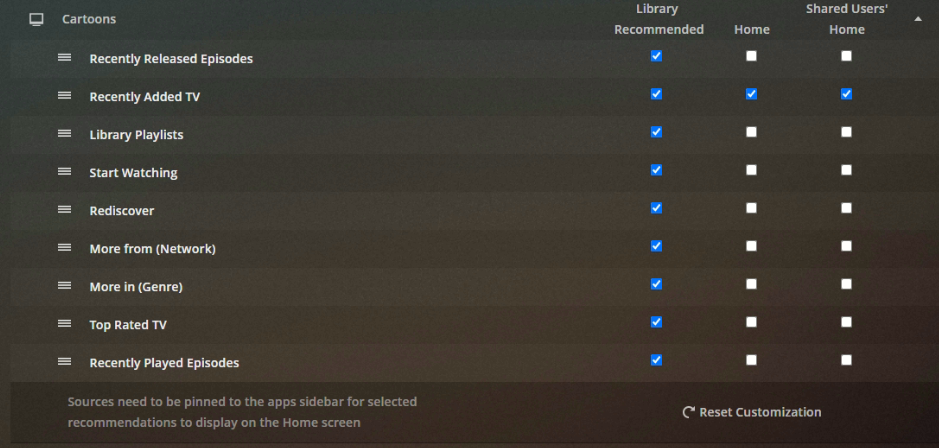Click the Reset Customization refresh icon
This screenshot has width=939, height=448.
(x=689, y=412)
